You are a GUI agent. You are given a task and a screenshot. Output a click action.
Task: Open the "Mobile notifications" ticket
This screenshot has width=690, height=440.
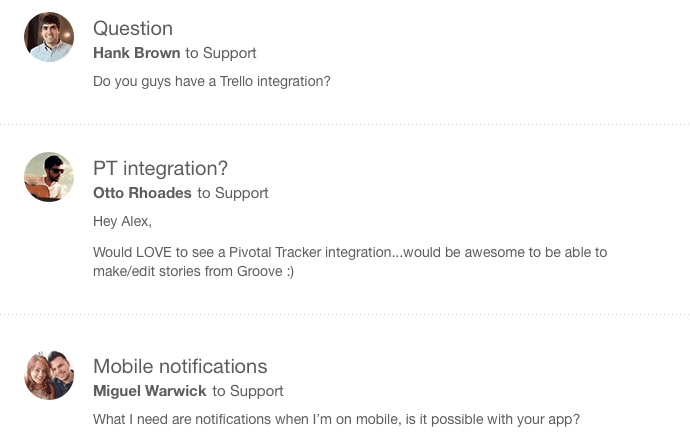[x=180, y=366]
